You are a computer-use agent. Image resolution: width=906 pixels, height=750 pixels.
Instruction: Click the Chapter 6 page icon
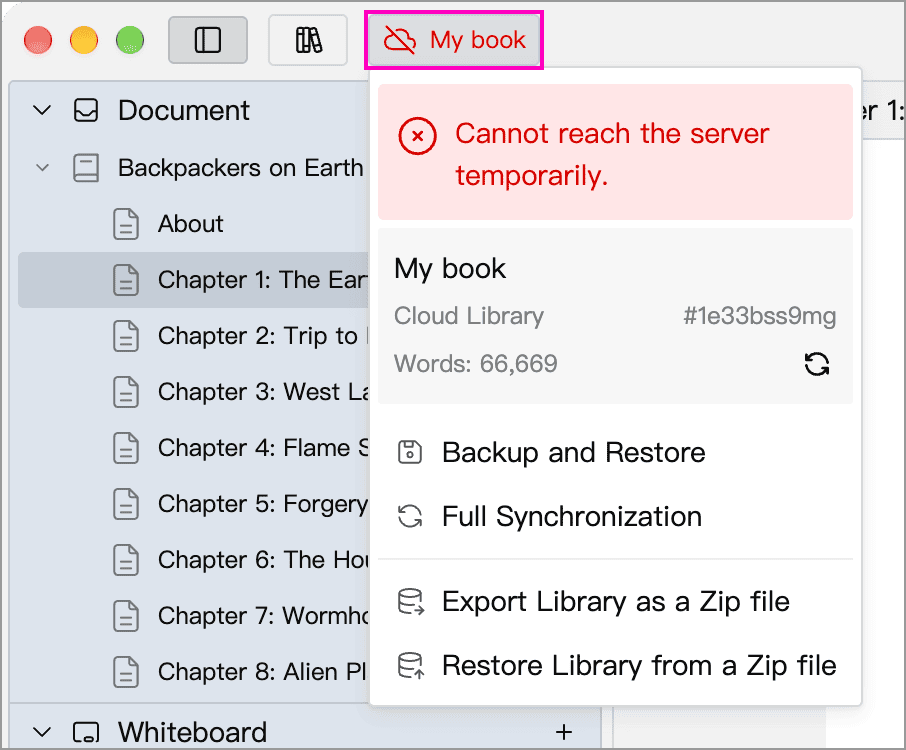pos(126,560)
